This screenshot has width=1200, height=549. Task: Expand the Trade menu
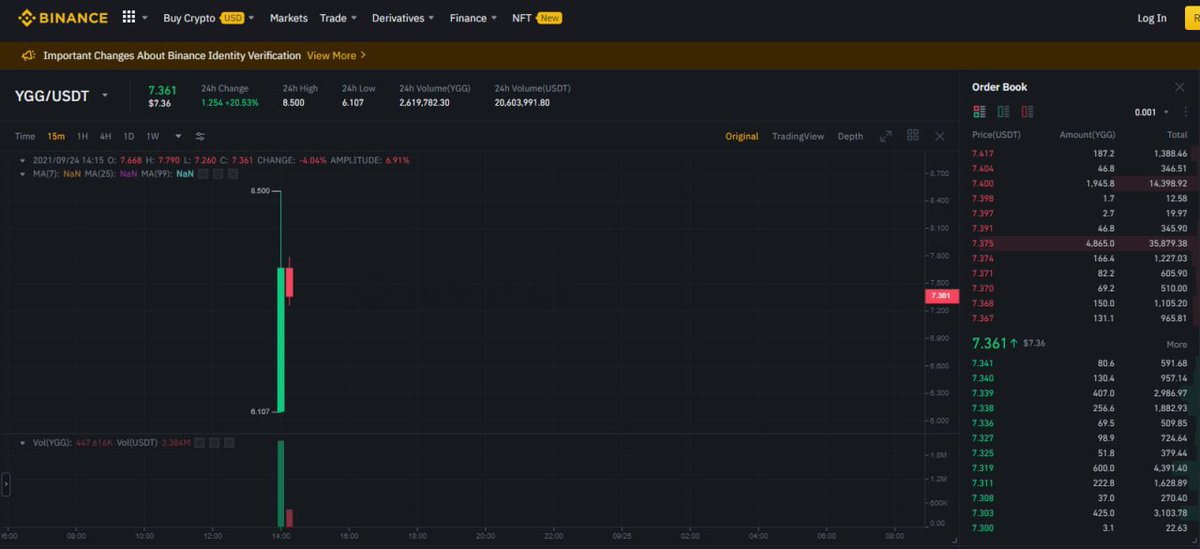coord(338,18)
